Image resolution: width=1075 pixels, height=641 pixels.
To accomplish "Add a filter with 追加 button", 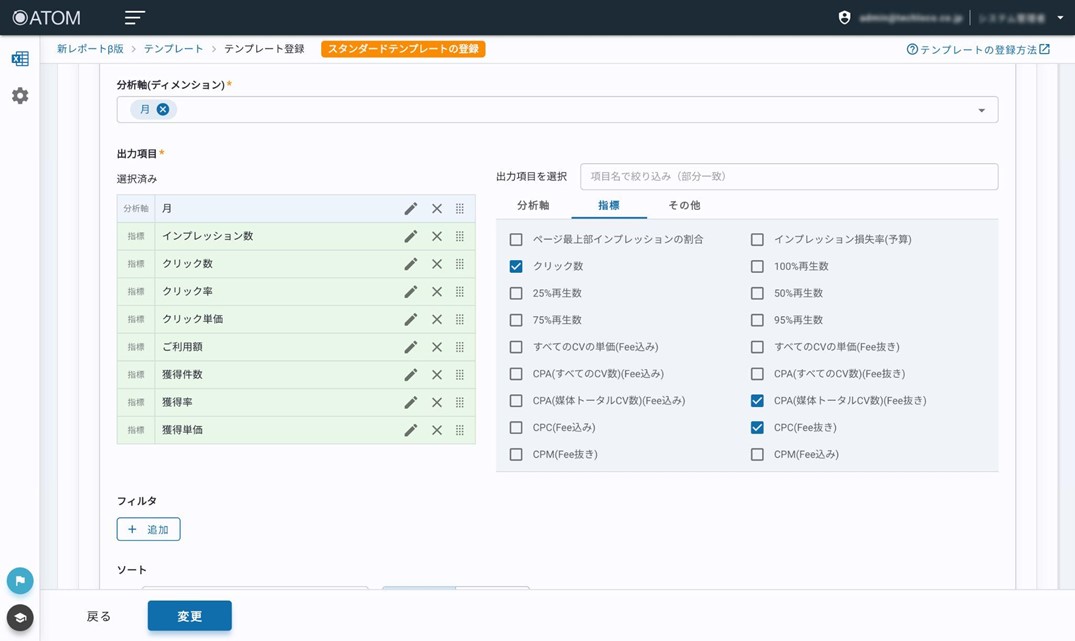I will (148, 529).
